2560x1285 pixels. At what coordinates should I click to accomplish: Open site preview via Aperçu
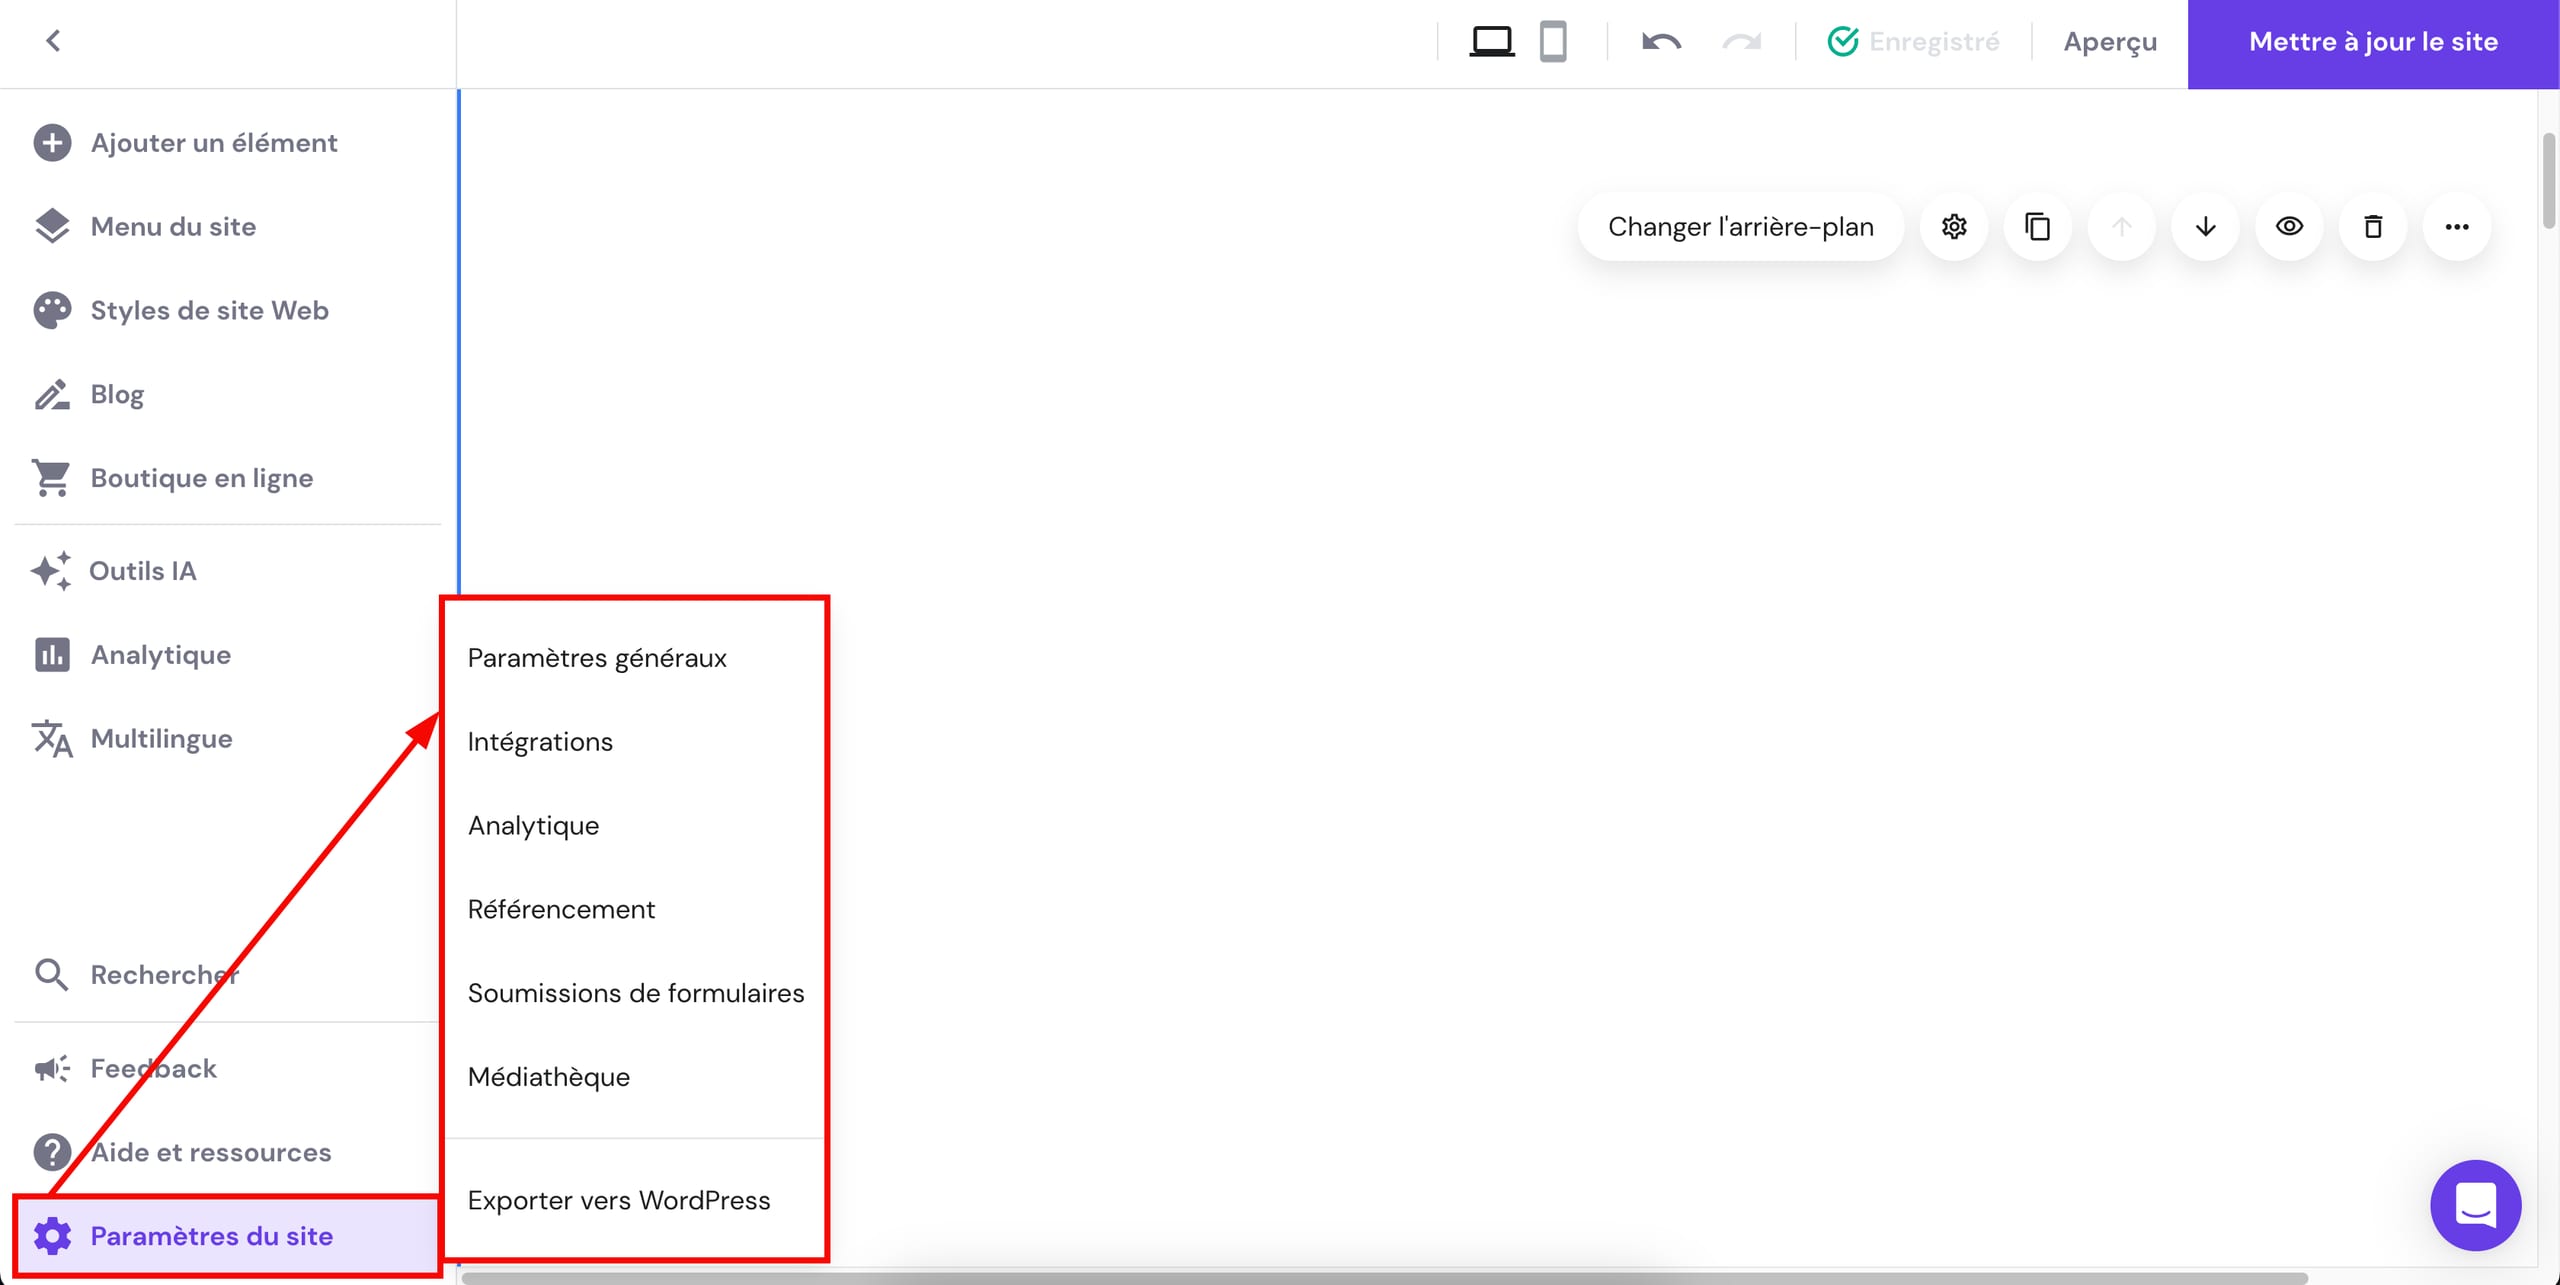pyautogui.click(x=2108, y=41)
